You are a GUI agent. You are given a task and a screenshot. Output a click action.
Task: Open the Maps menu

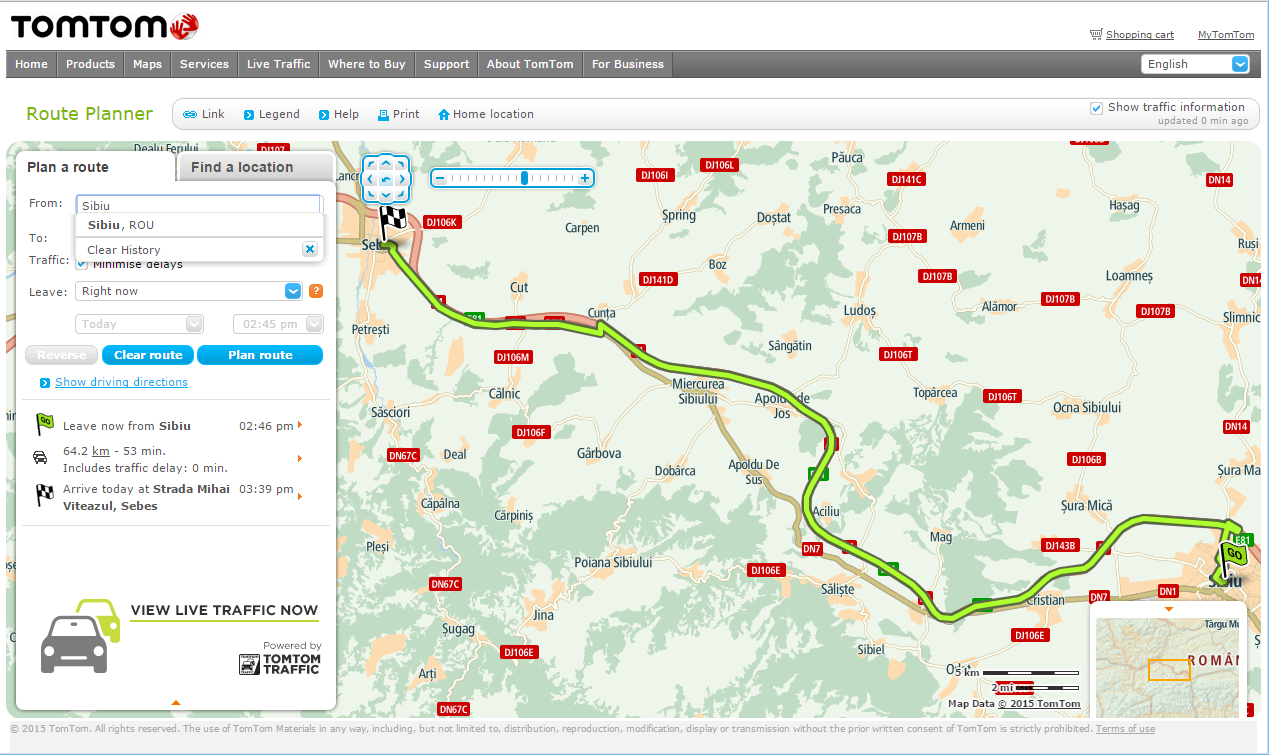coord(147,64)
